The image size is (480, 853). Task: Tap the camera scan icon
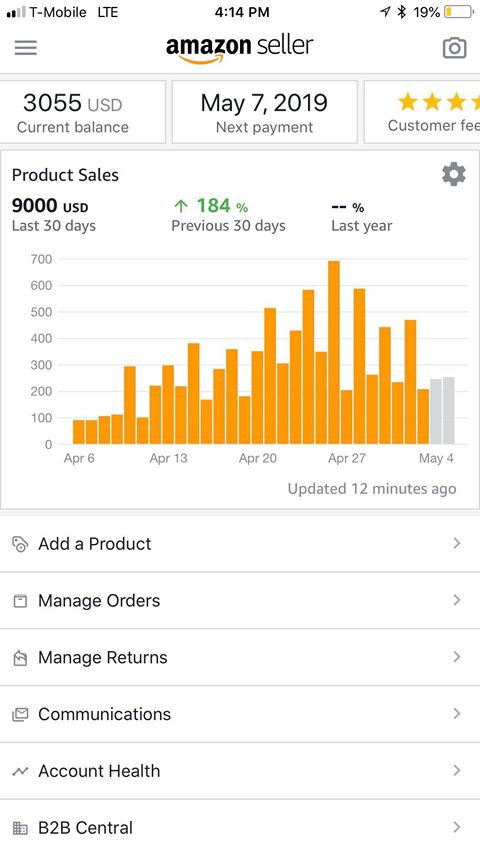[x=454, y=48]
